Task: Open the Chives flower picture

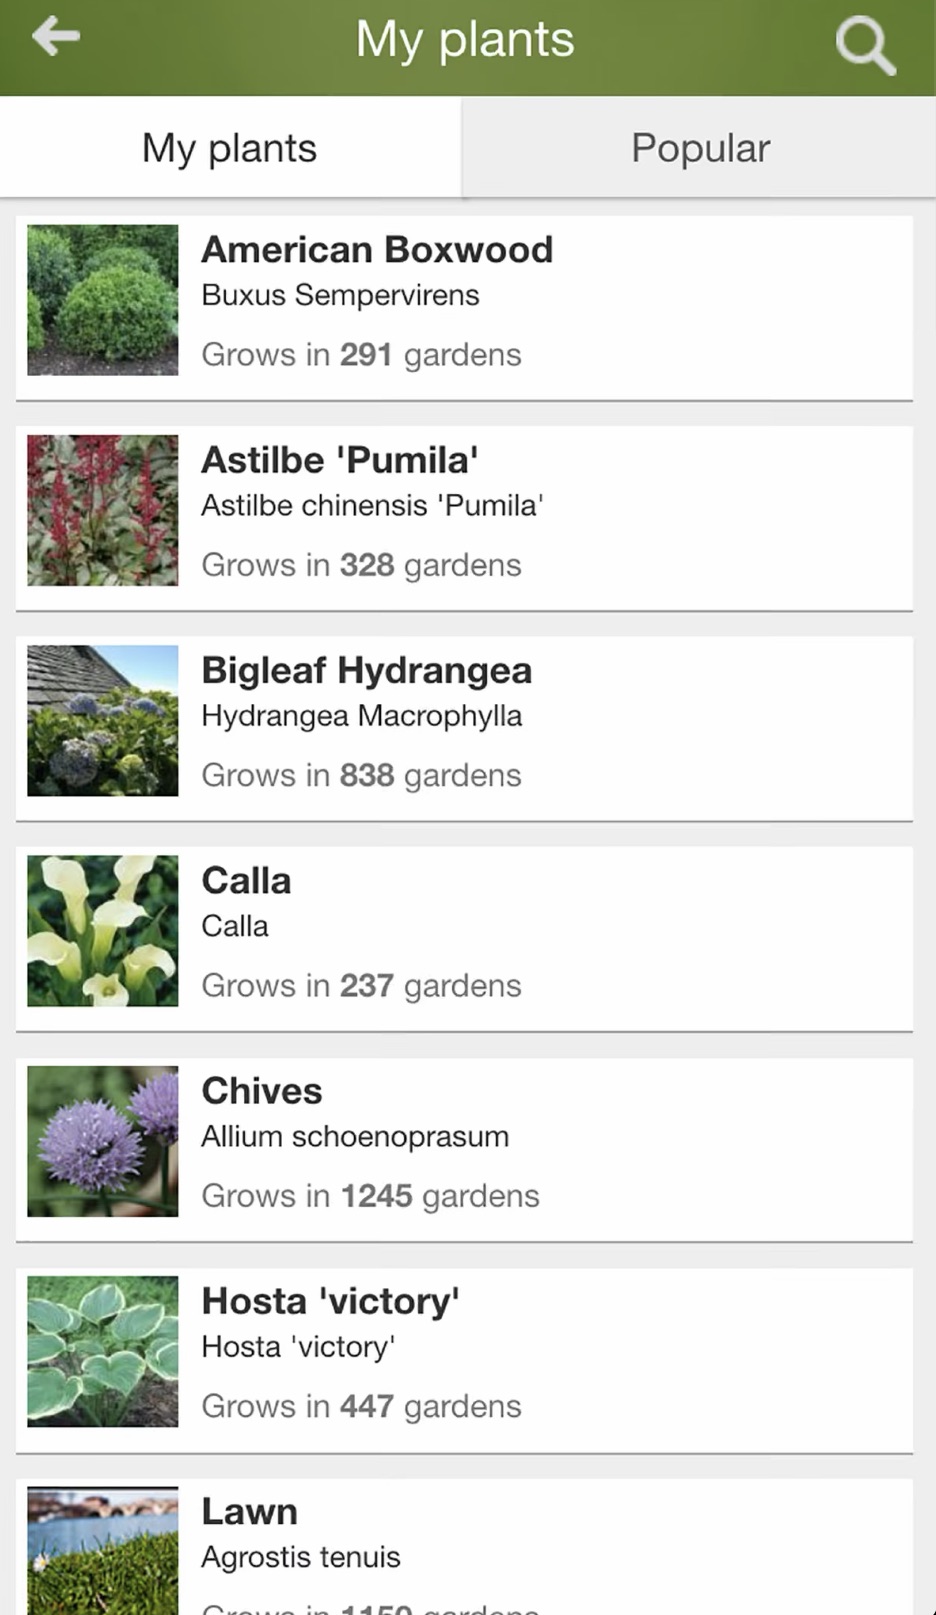Action: pyautogui.click(x=103, y=1141)
